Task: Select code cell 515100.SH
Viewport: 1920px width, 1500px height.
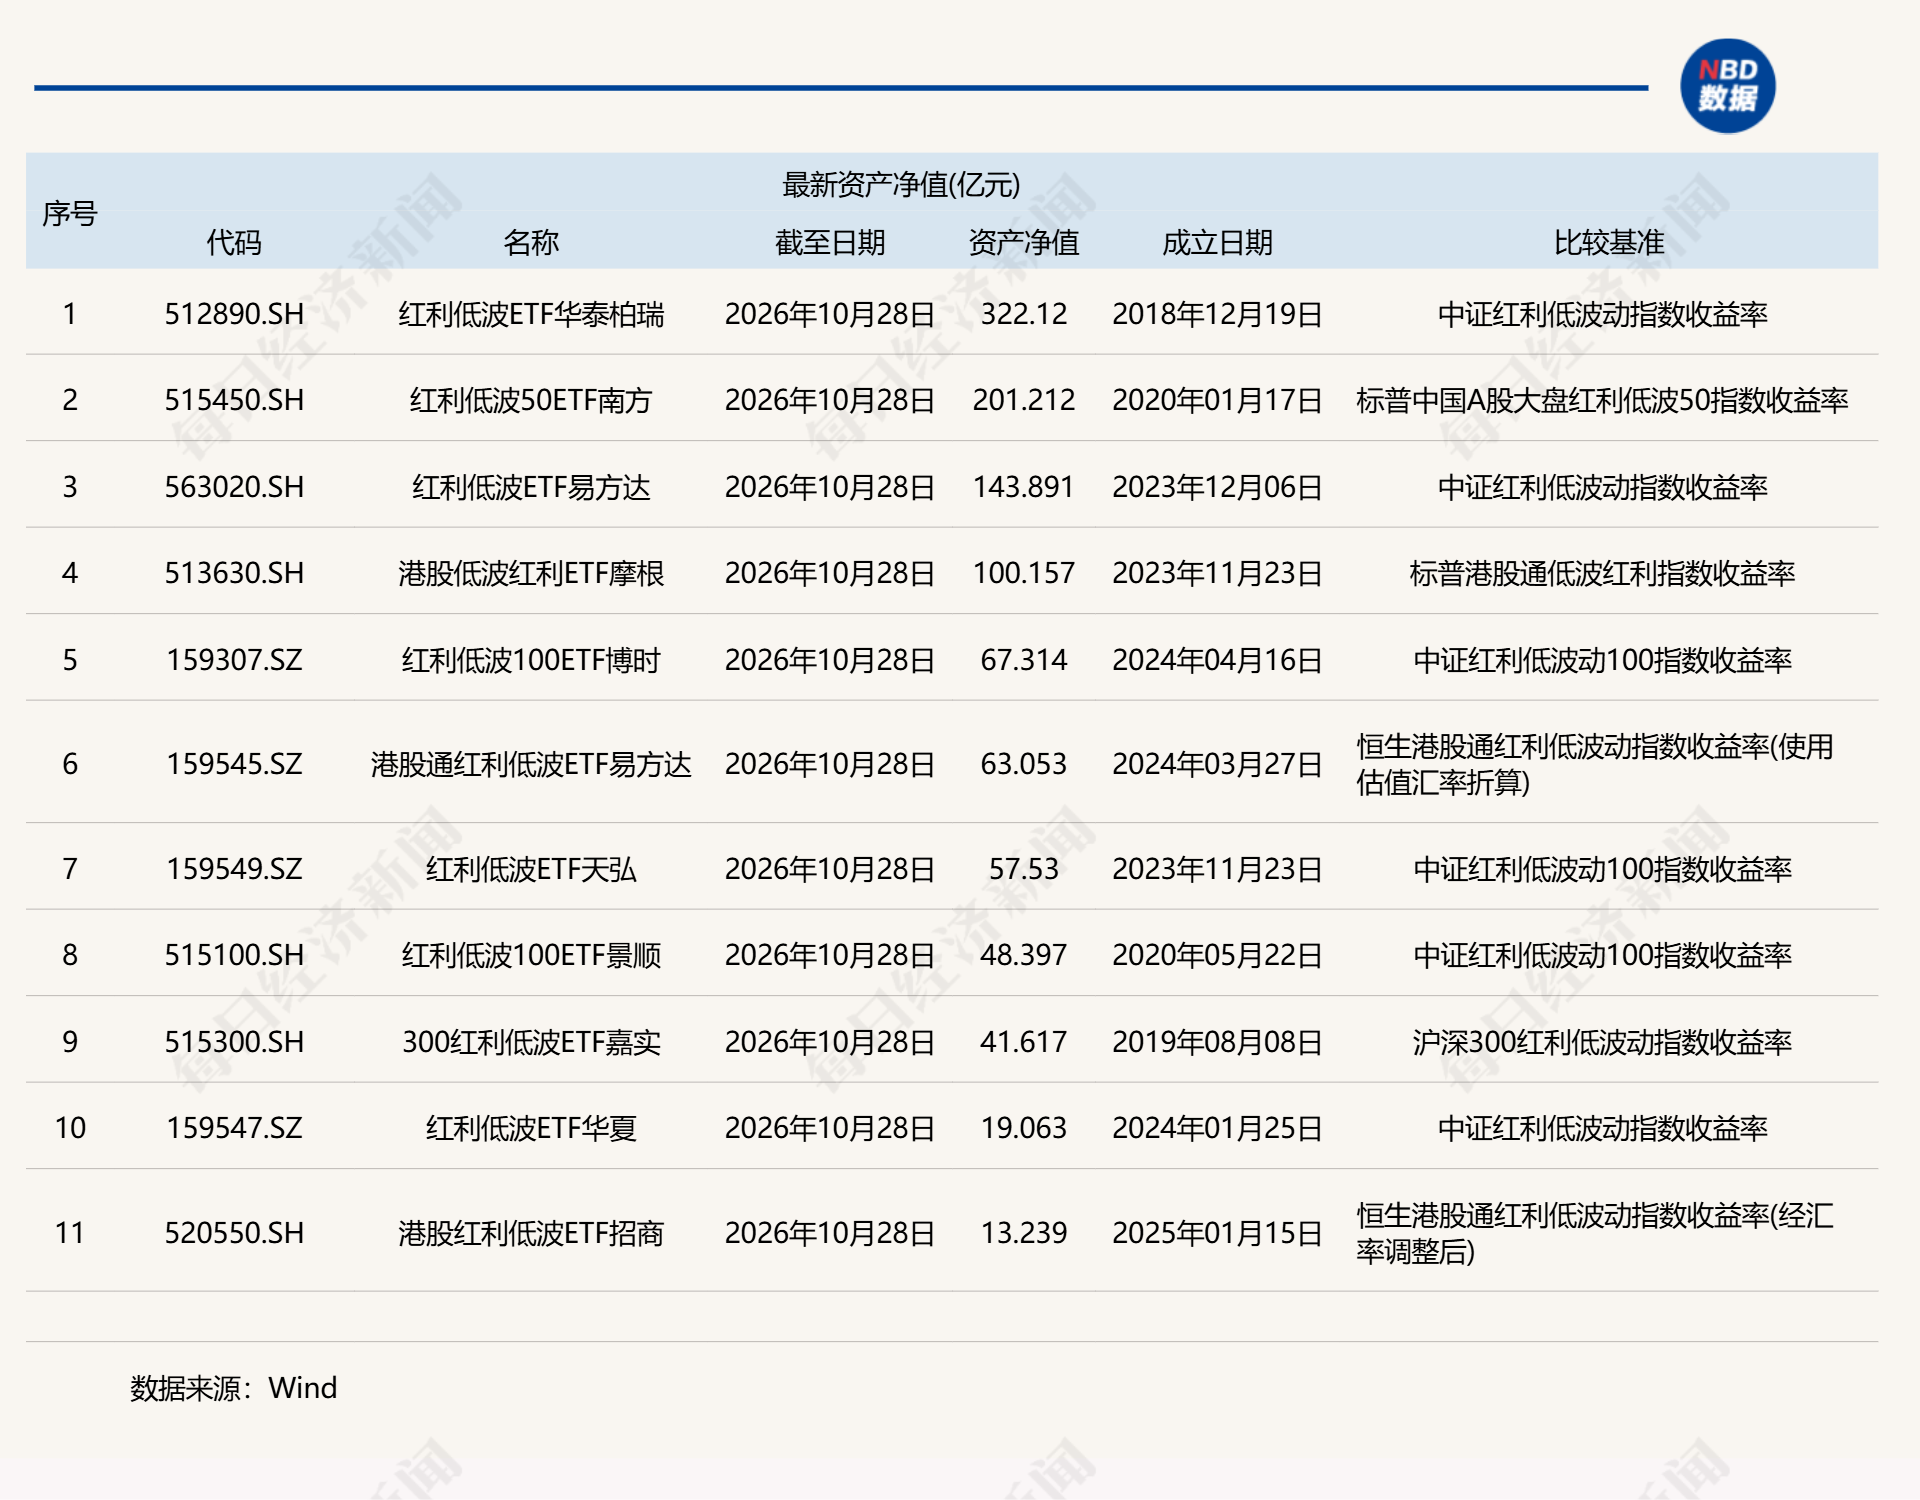Action: (x=234, y=955)
